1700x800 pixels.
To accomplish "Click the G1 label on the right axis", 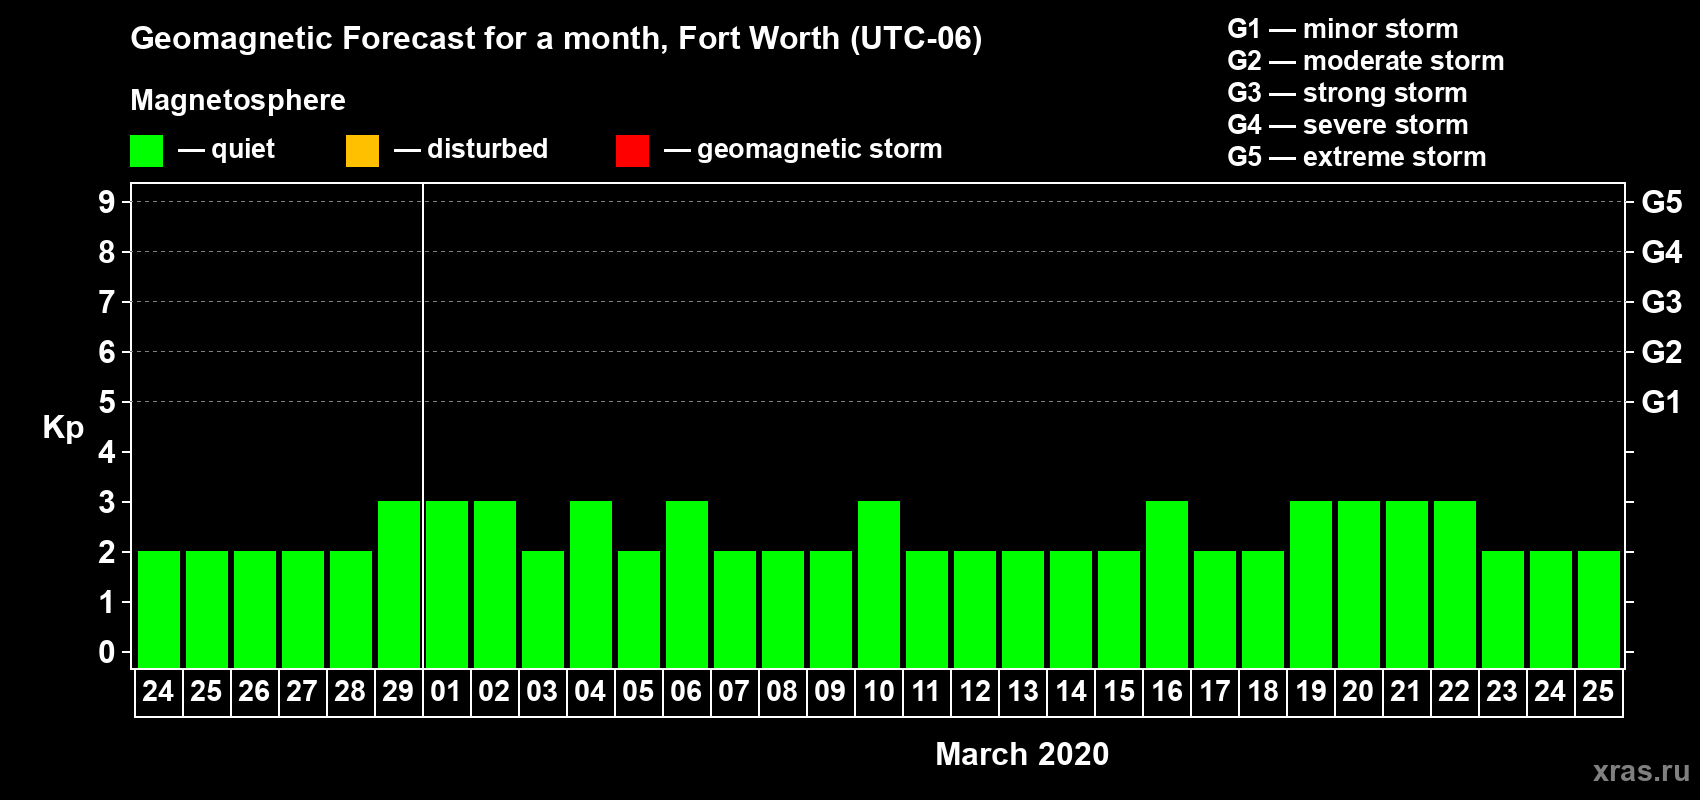I will [1662, 402].
